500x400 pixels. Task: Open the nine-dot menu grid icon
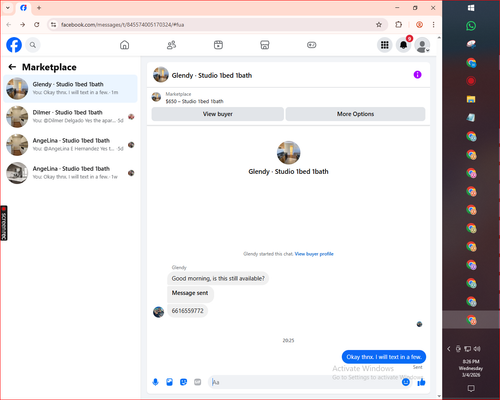(x=385, y=45)
